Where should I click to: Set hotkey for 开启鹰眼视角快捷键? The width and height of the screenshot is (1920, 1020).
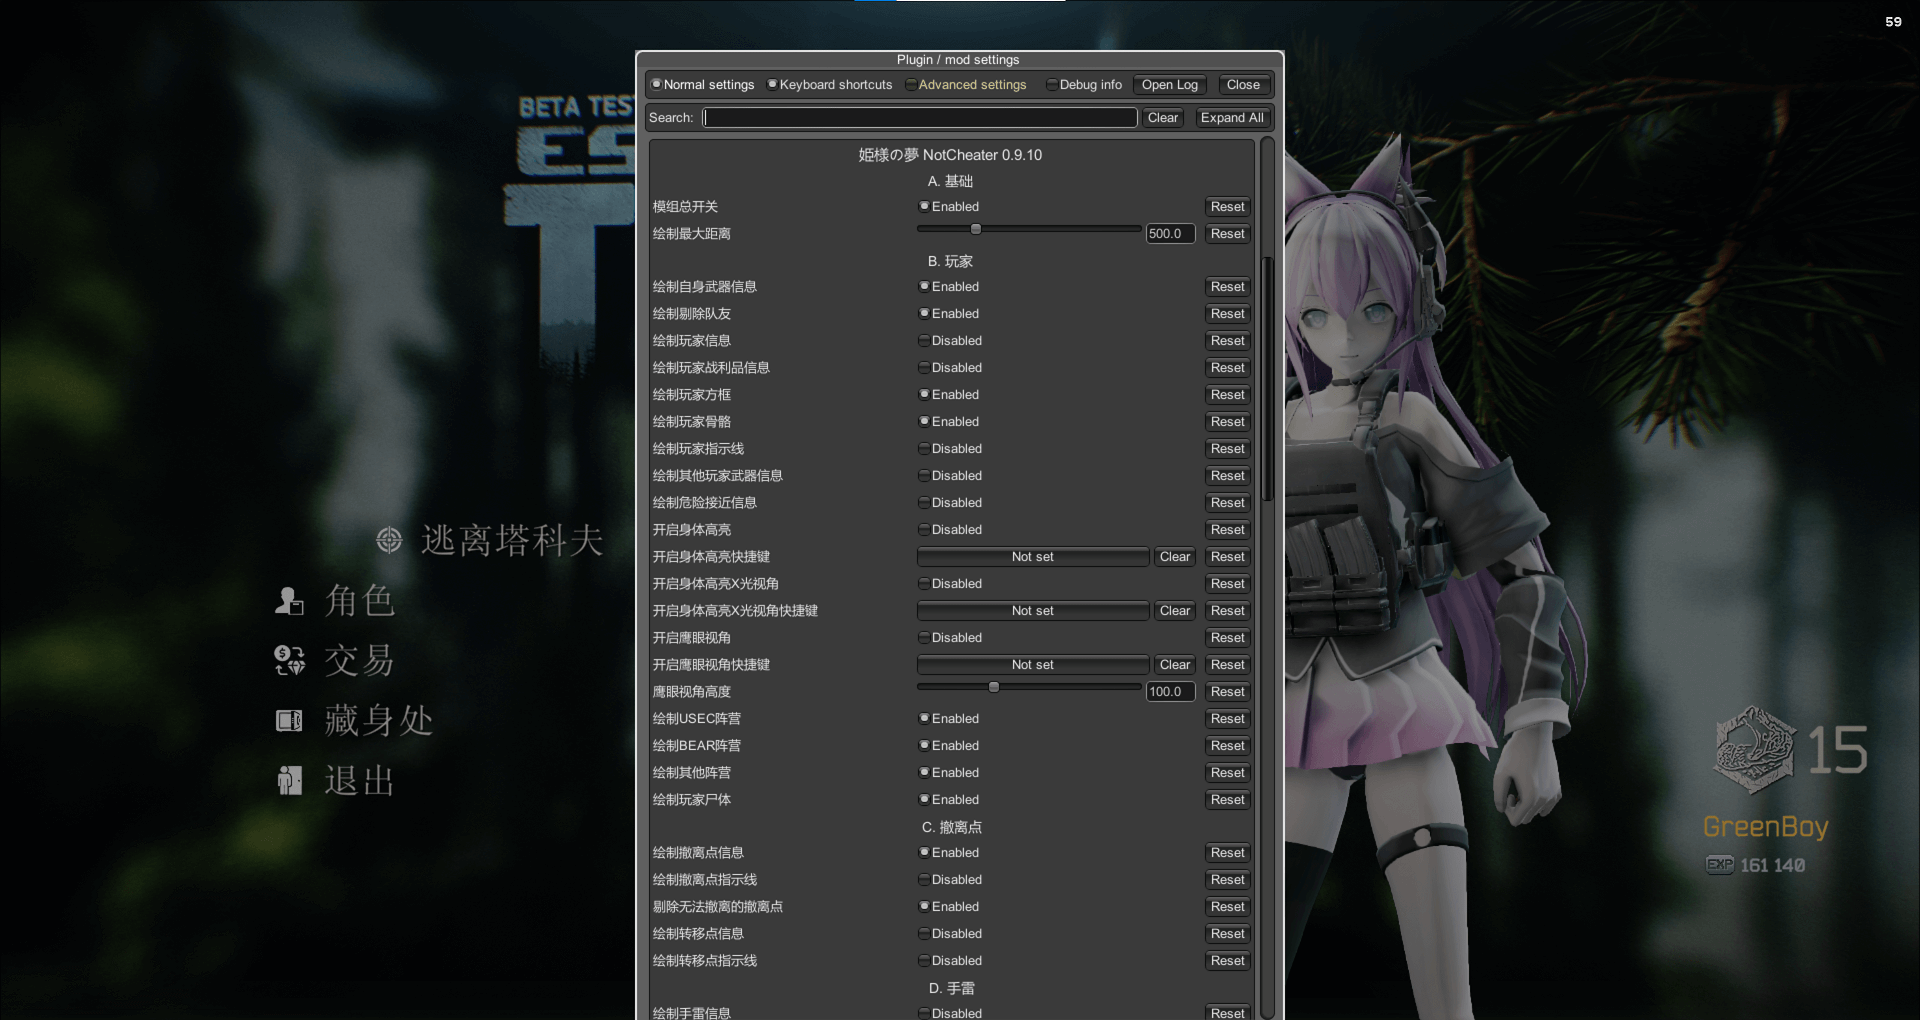pos(1033,664)
